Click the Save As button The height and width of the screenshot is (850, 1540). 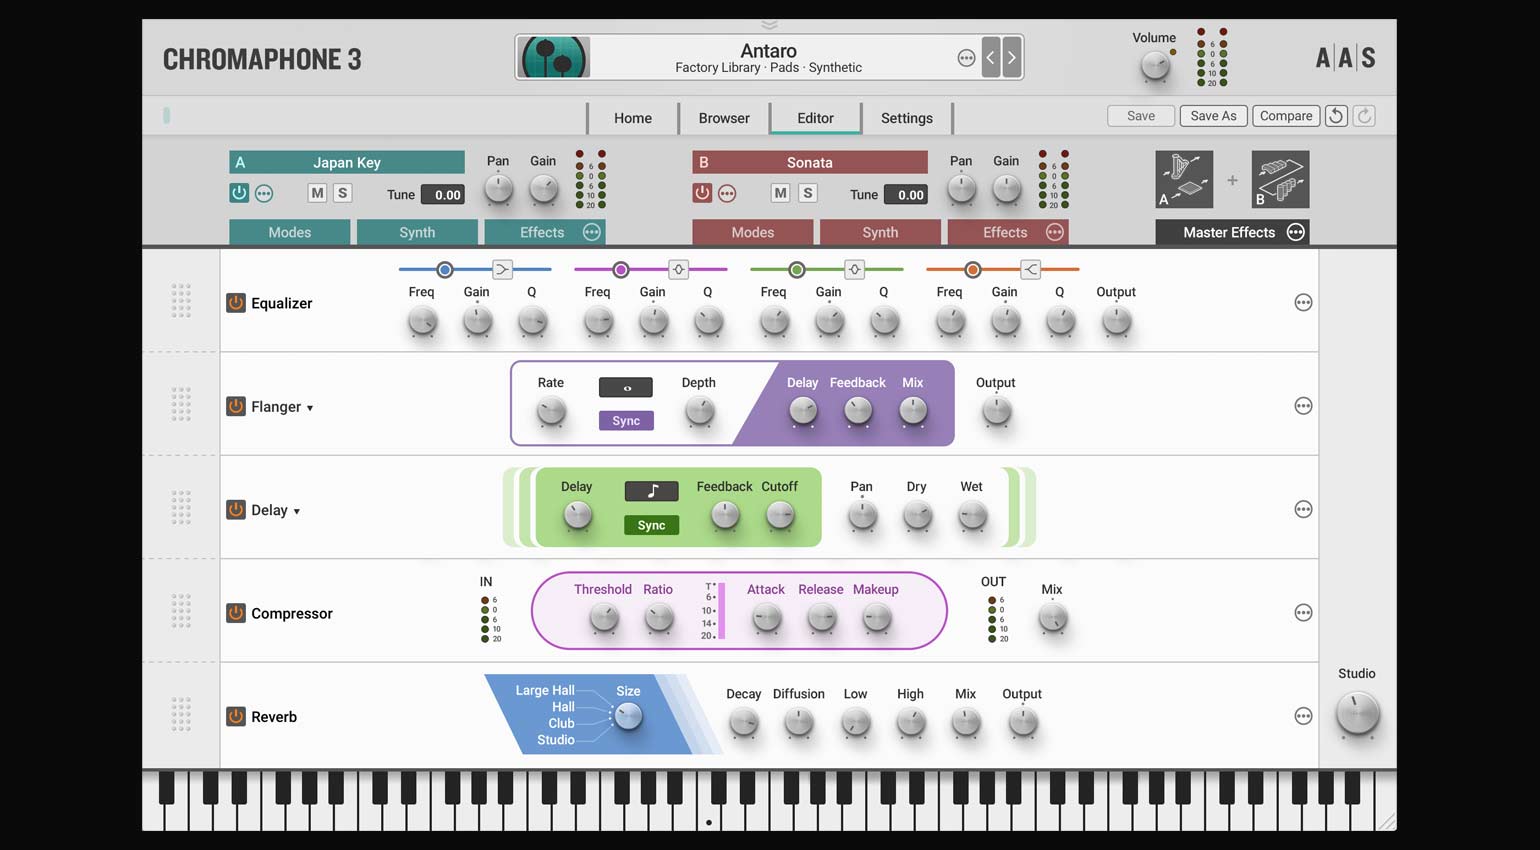(1213, 116)
